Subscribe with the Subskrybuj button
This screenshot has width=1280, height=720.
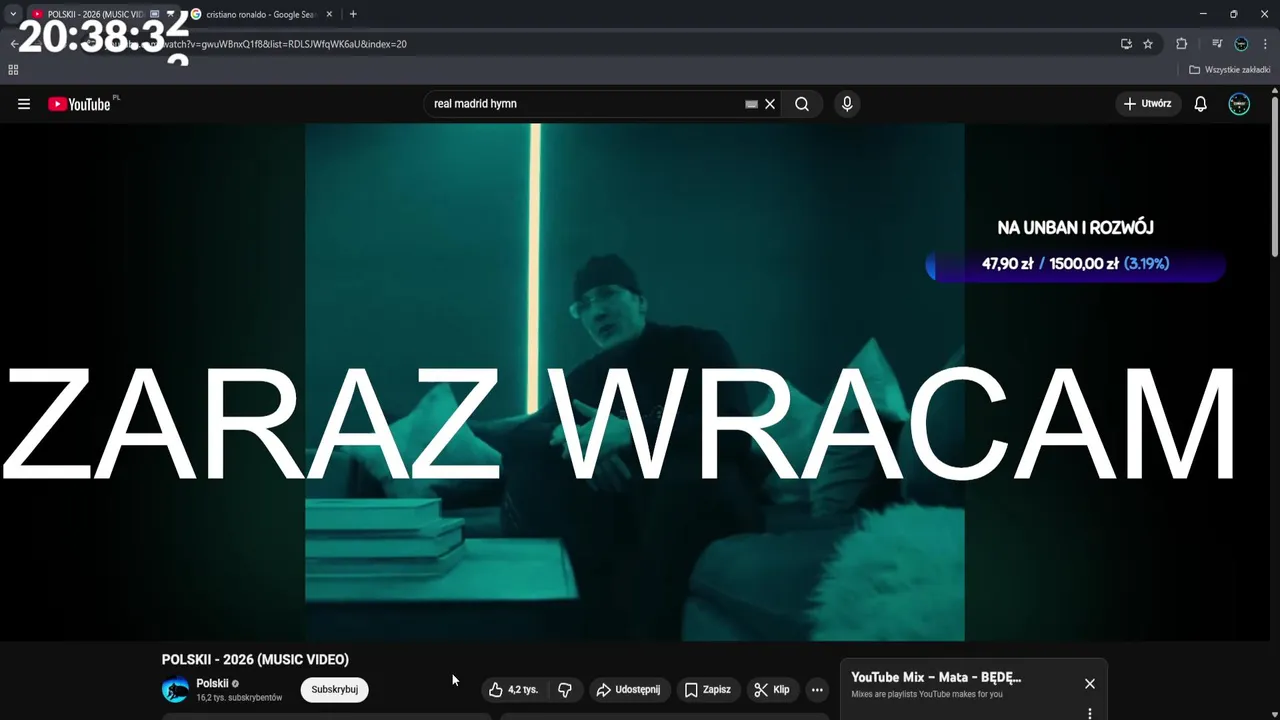point(335,689)
